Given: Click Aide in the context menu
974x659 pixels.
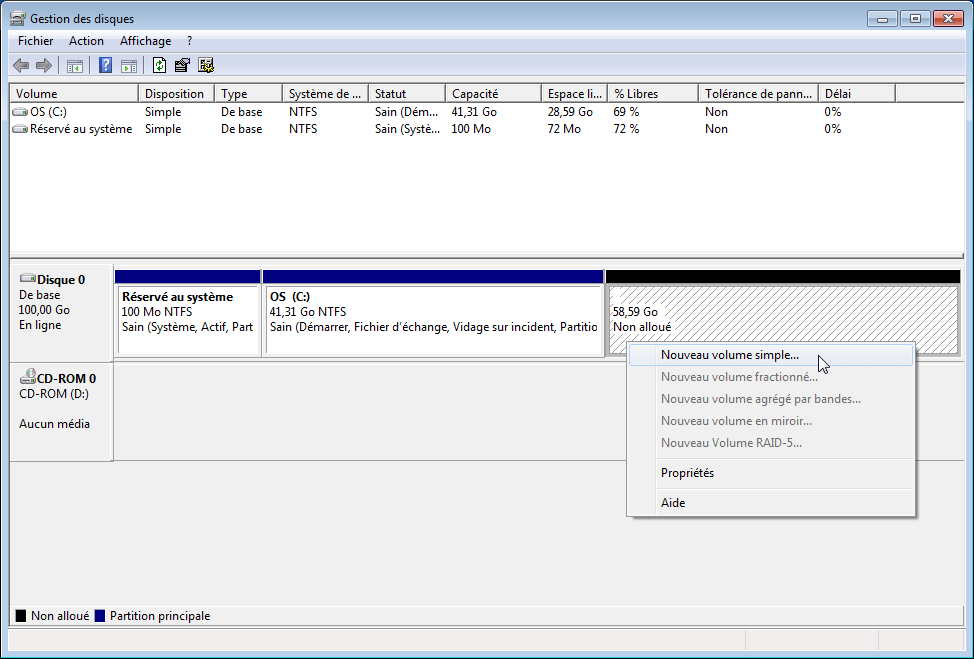Looking at the screenshot, I should click(771, 503).
